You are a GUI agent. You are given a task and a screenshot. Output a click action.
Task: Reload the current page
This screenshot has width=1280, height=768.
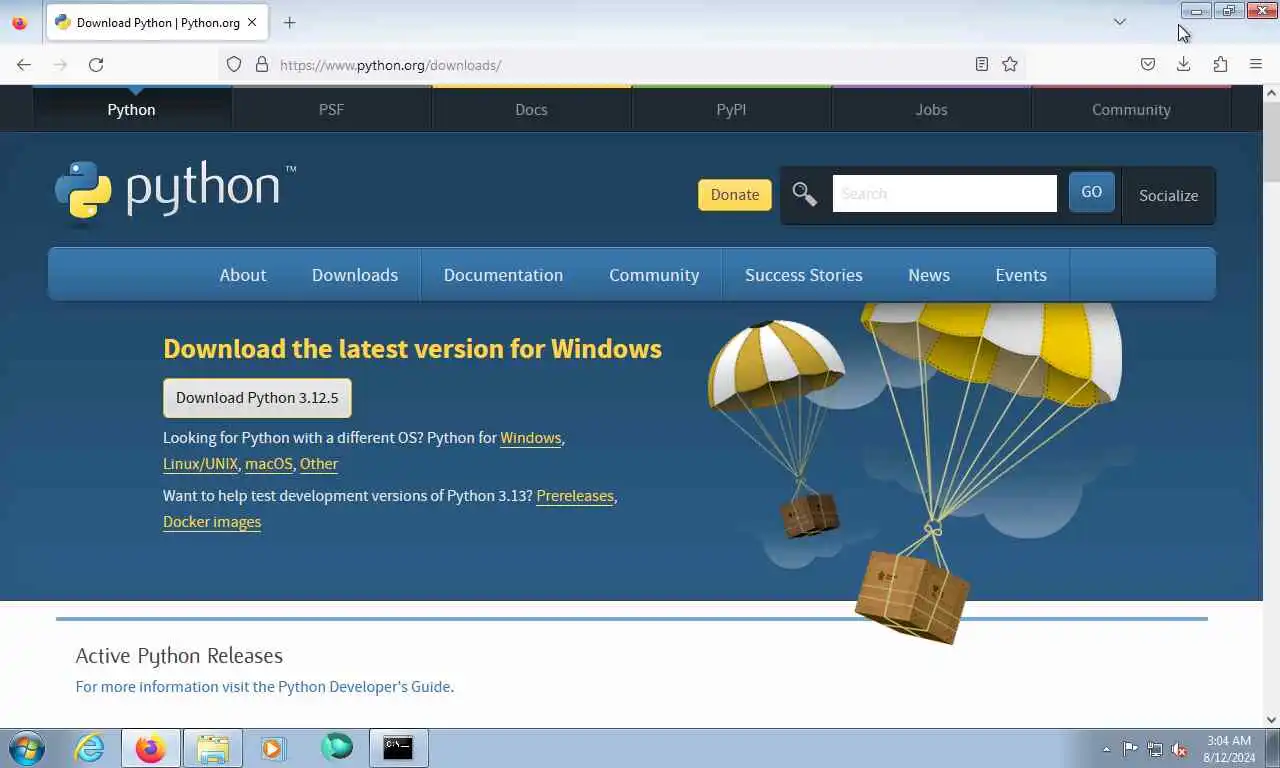coord(96,65)
